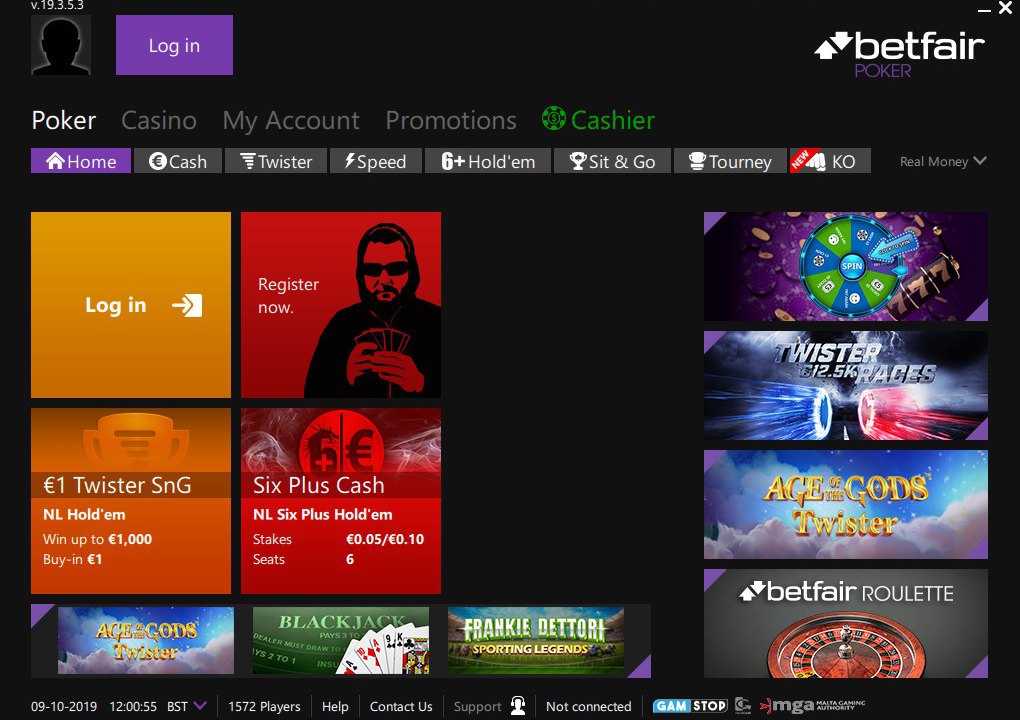Image resolution: width=1020 pixels, height=720 pixels.
Task: Select the Home lobby tab
Action: 81,161
